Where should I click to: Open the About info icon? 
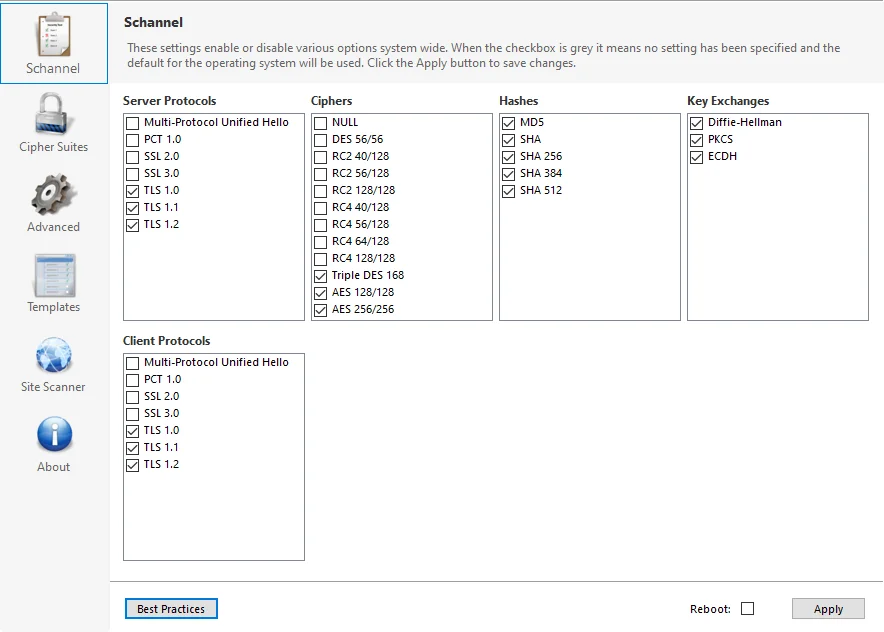(x=55, y=435)
